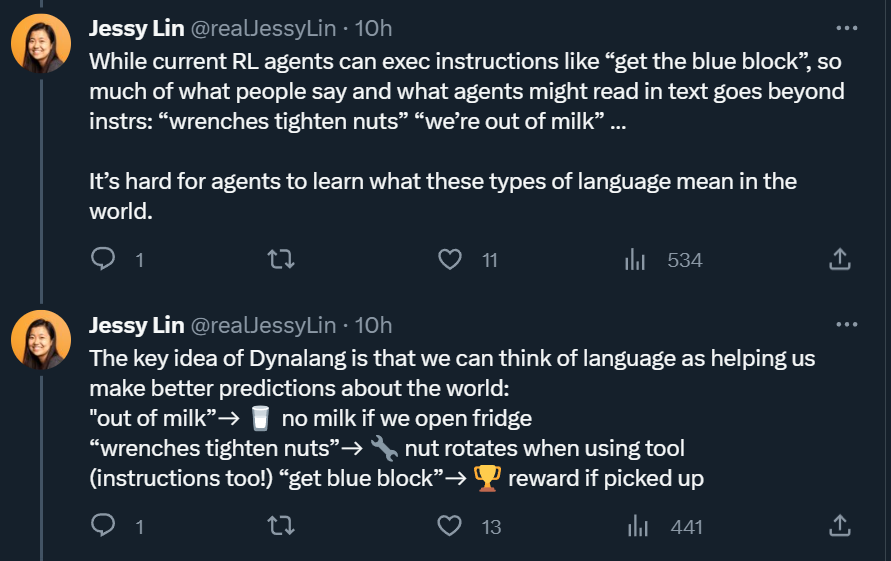
Task: Share the Dynalang tweet via share icon
Action: pos(839,526)
